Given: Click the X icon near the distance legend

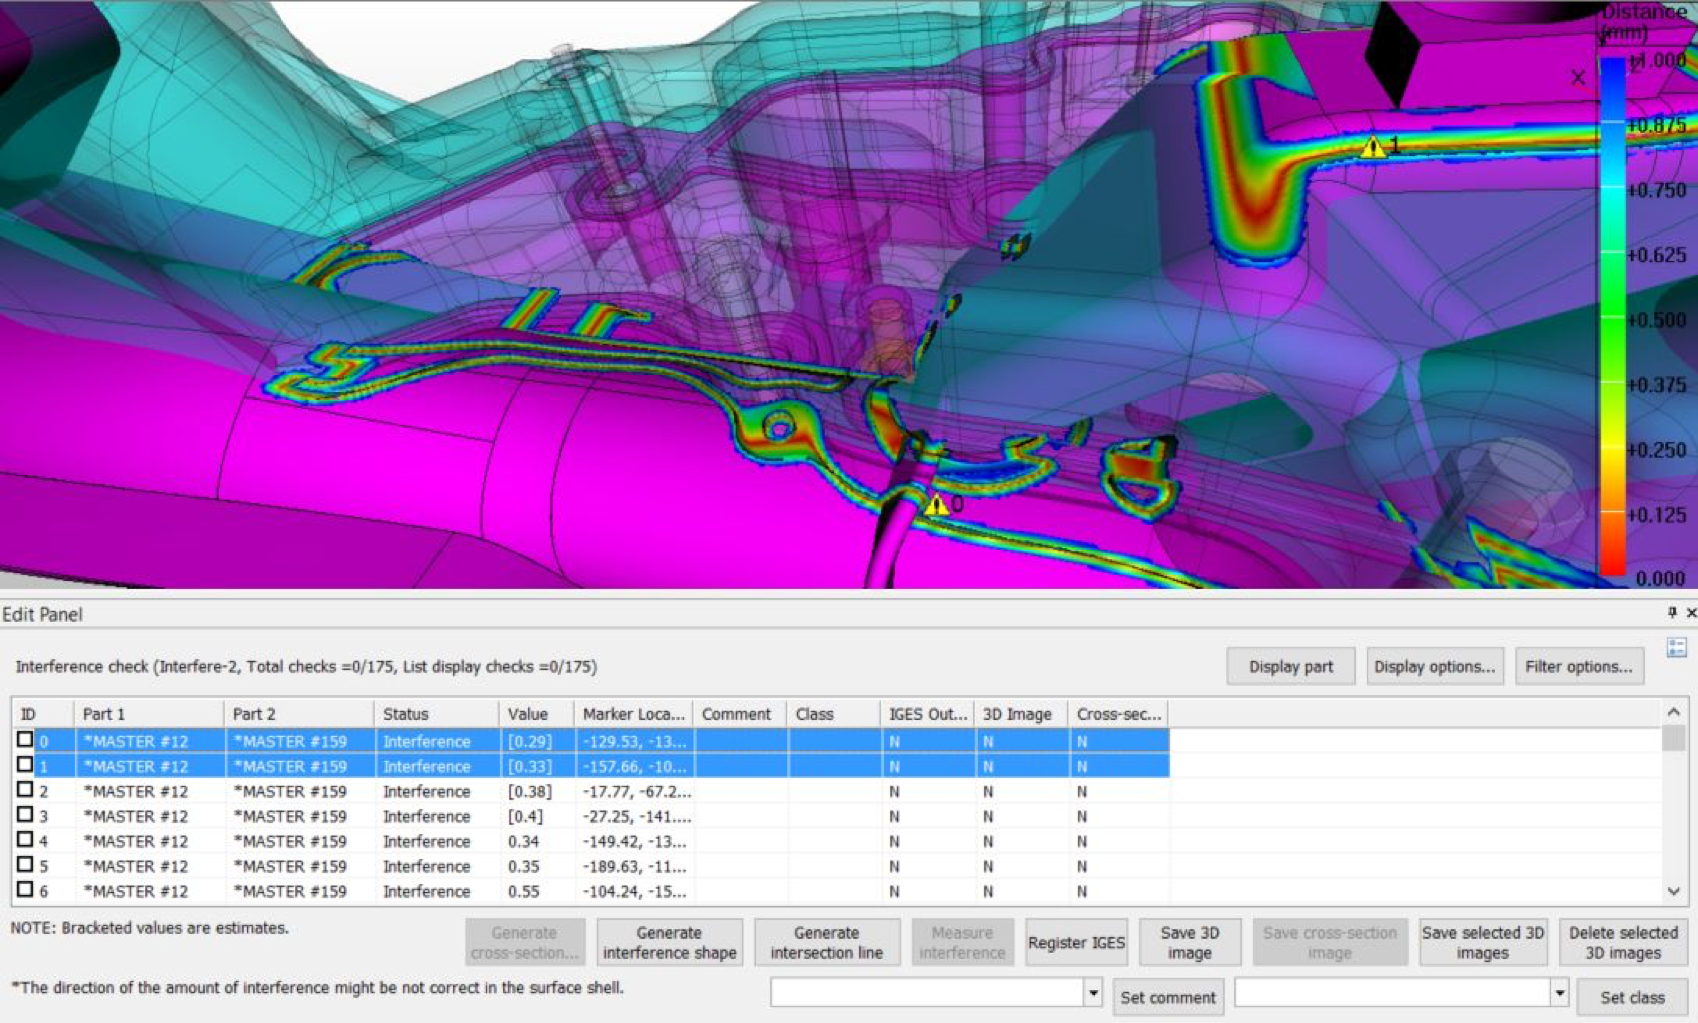Looking at the screenshot, I should [1578, 77].
